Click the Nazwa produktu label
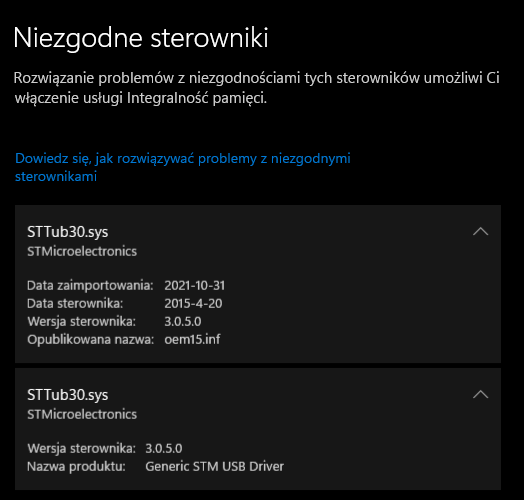The height and width of the screenshot is (500, 524). tap(76, 467)
